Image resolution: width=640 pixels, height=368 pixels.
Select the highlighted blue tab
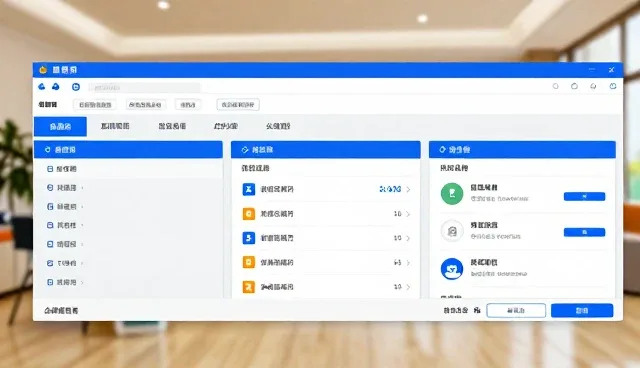click(x=60, y=126)
